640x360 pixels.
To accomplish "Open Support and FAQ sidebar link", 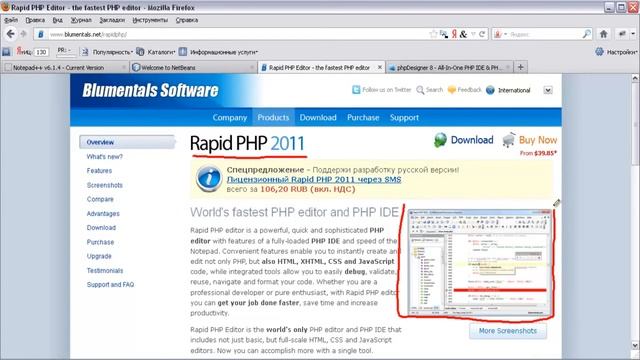I will tap(110, 284).
